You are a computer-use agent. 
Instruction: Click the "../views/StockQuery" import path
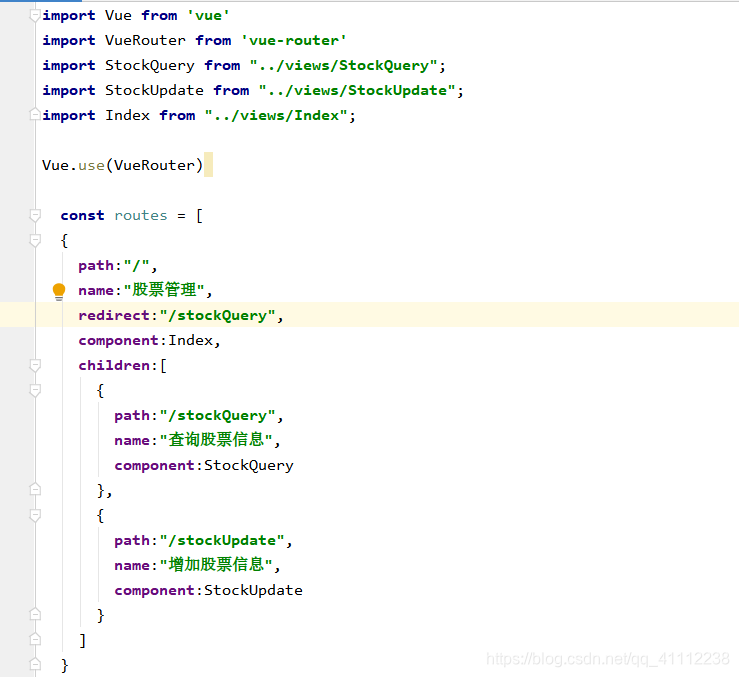coord(343,66)
